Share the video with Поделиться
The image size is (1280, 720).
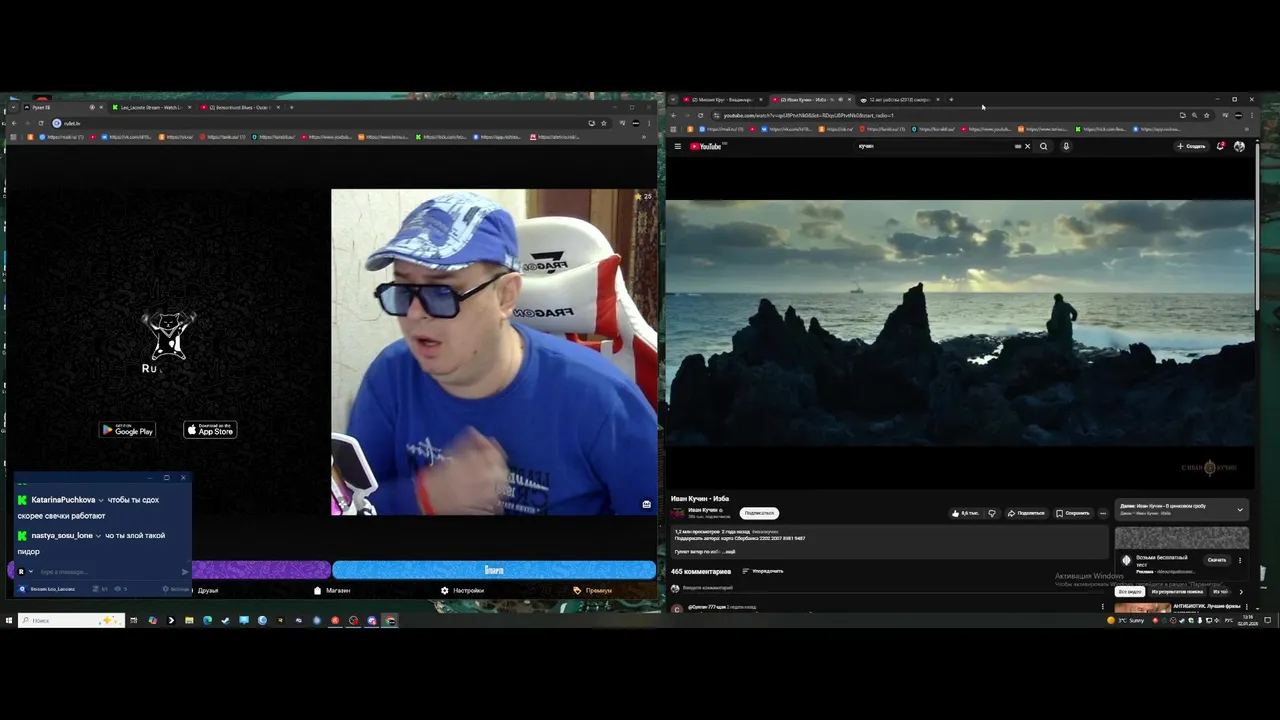(1025, 513)
